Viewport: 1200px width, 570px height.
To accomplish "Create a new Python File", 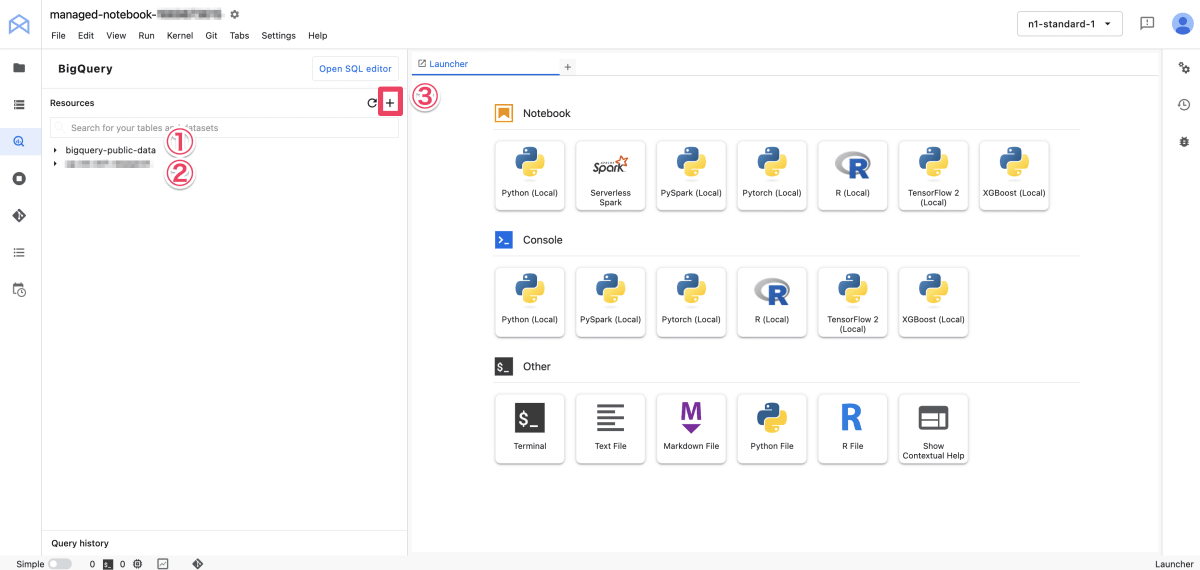I will [x=772, y=428].
